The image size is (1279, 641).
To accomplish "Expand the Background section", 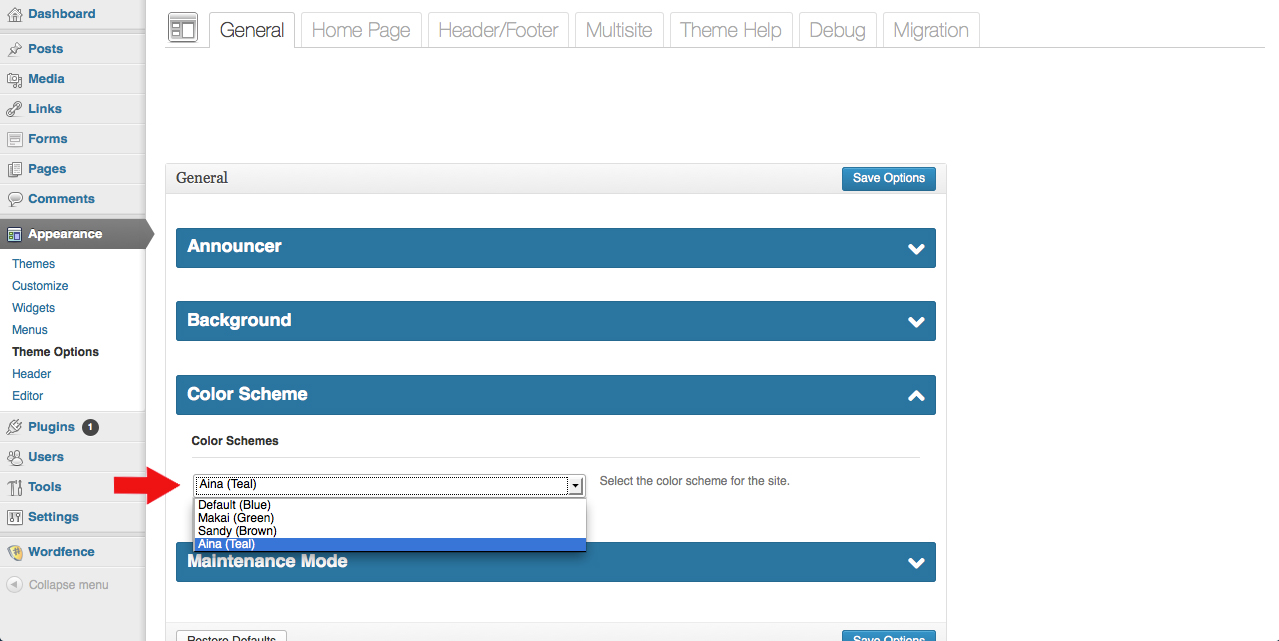I will [x=915, y=322].
